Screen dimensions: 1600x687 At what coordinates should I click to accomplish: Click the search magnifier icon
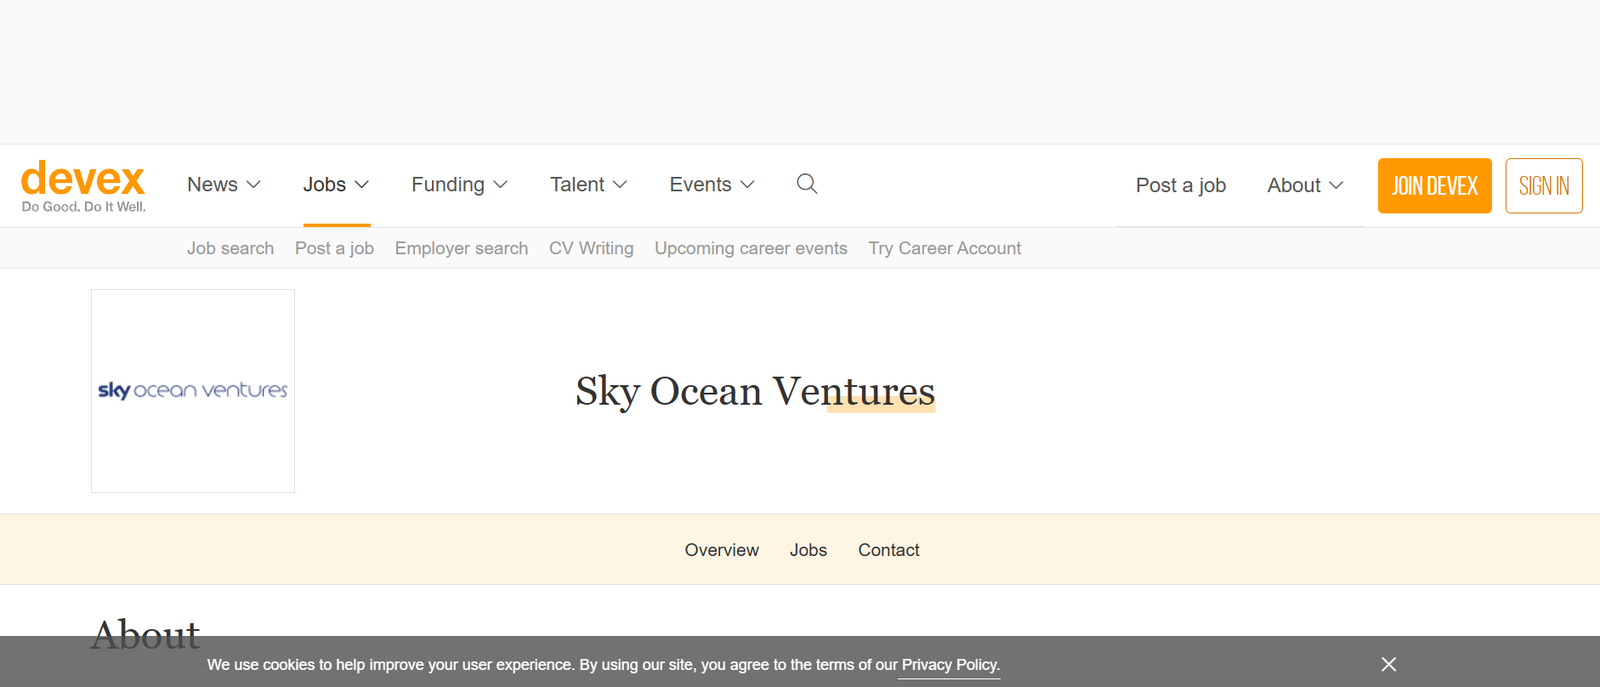point(807,184)
